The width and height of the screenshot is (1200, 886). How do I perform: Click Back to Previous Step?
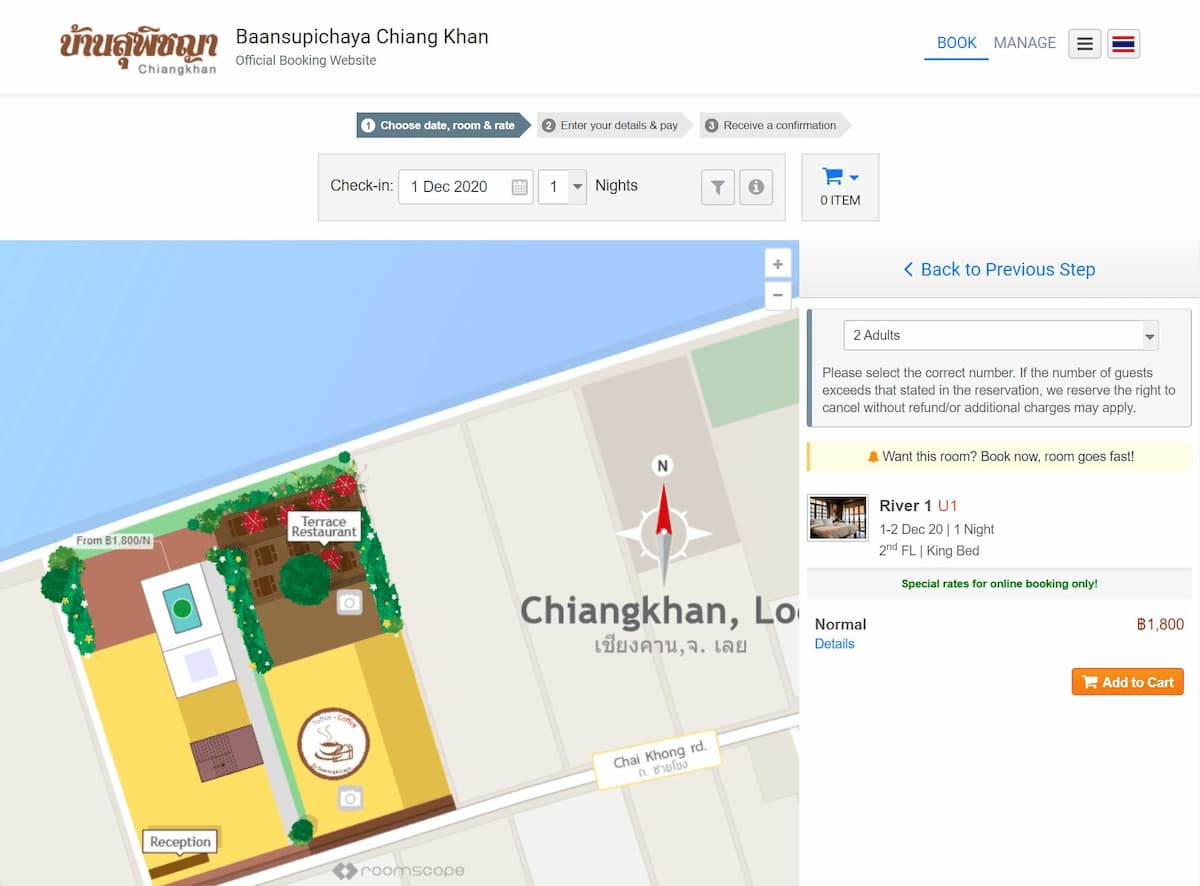click(999, 269)
